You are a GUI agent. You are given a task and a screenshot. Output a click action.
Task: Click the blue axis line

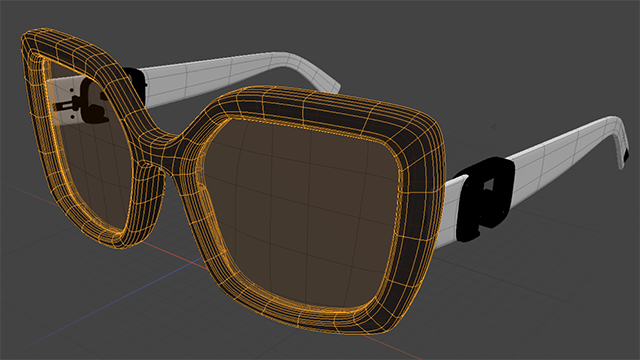122,299
